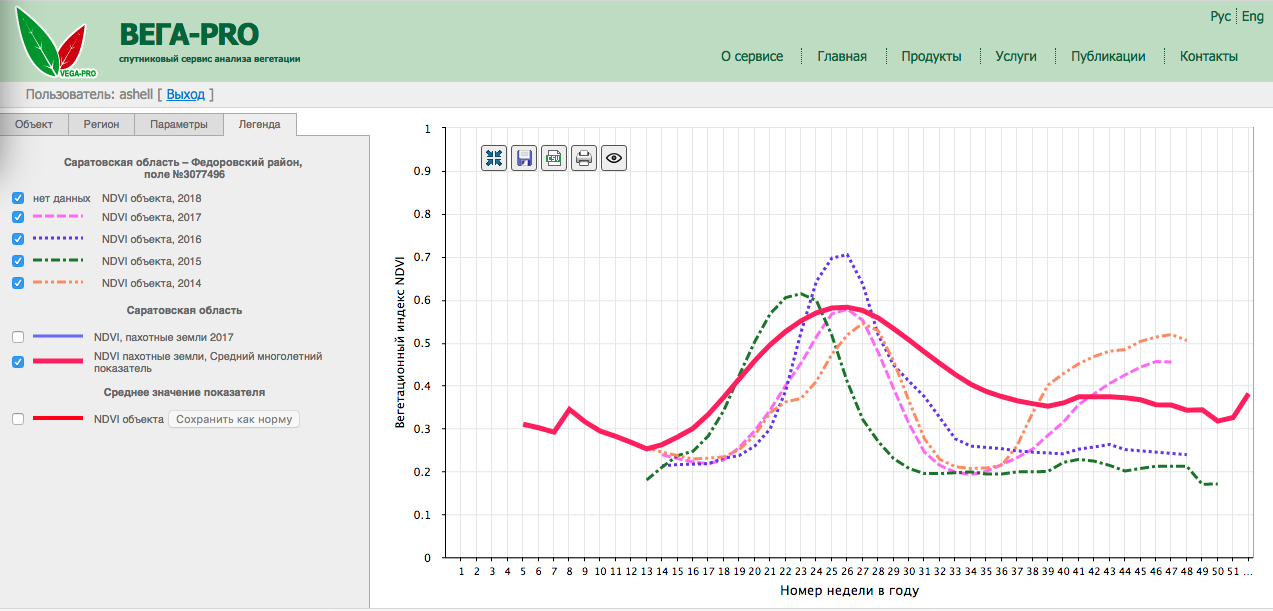Open the Регион tab

click(101, 125)
